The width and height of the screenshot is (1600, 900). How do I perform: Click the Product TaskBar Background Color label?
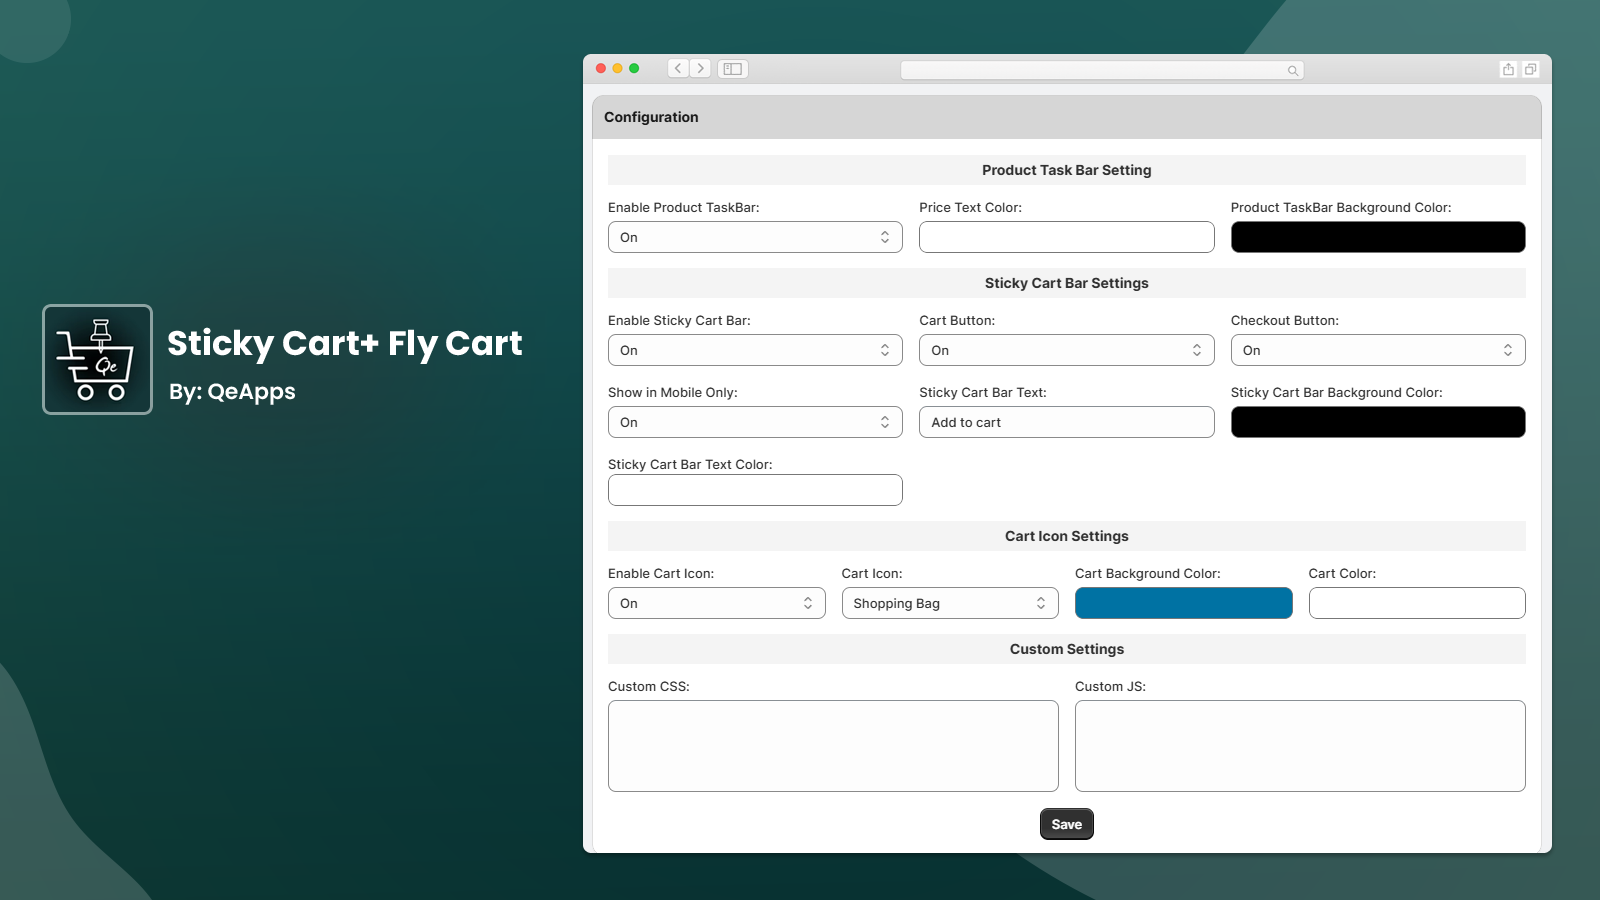coord(1341,208)
